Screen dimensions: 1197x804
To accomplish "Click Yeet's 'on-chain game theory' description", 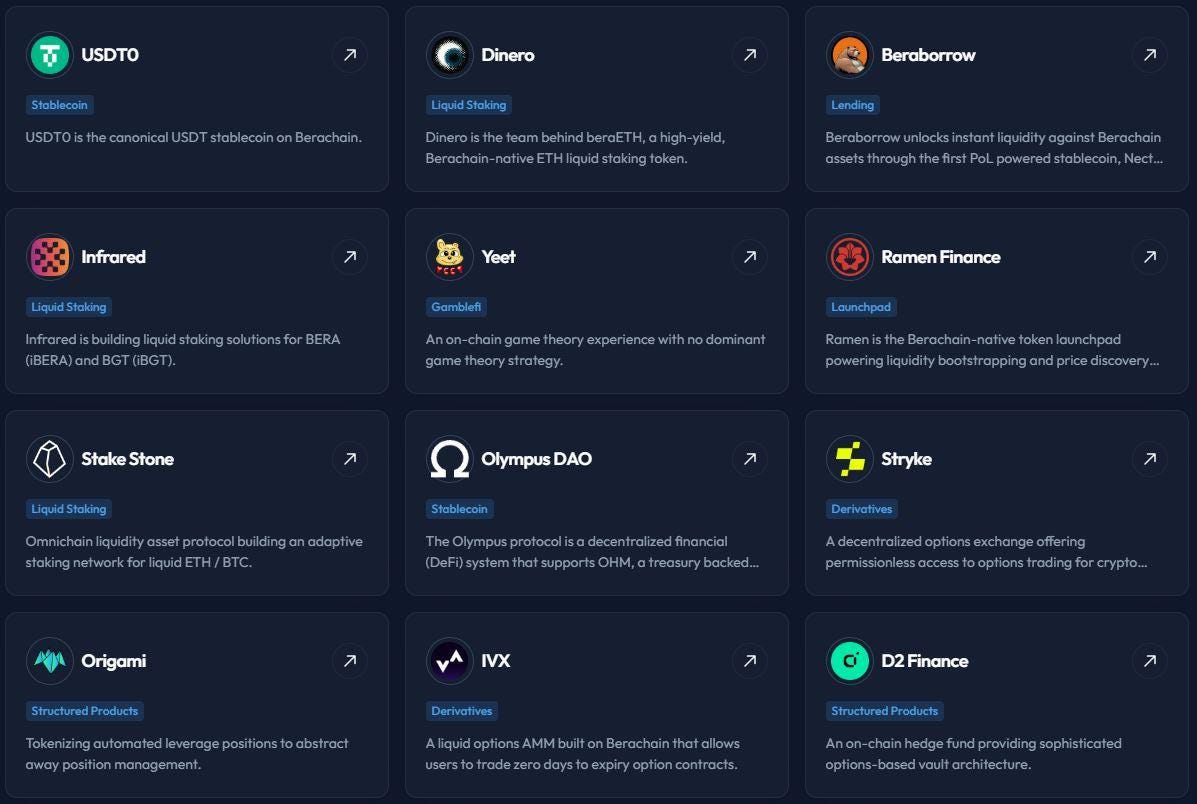I will (x=595, y=350).
